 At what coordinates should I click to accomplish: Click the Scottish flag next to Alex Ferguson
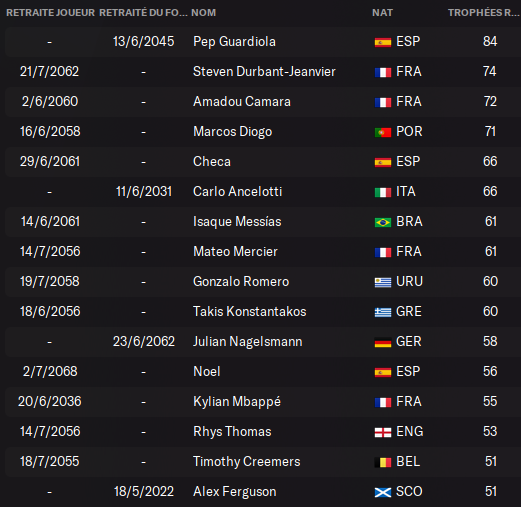pyautogui.click(x=383, y=492)
